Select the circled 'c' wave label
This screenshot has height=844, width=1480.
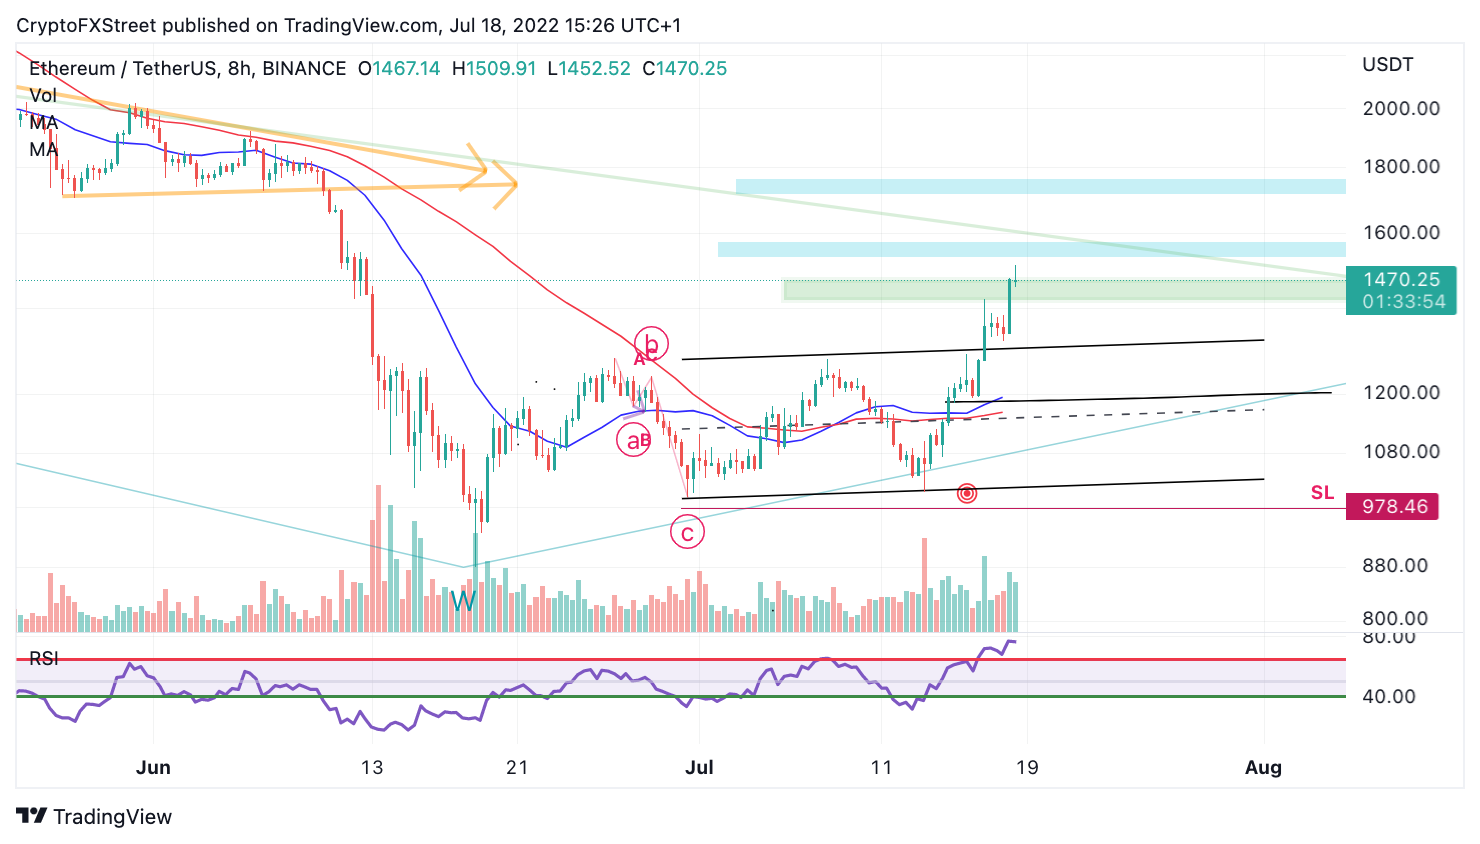pyautogui.click(x=687, y=533)
